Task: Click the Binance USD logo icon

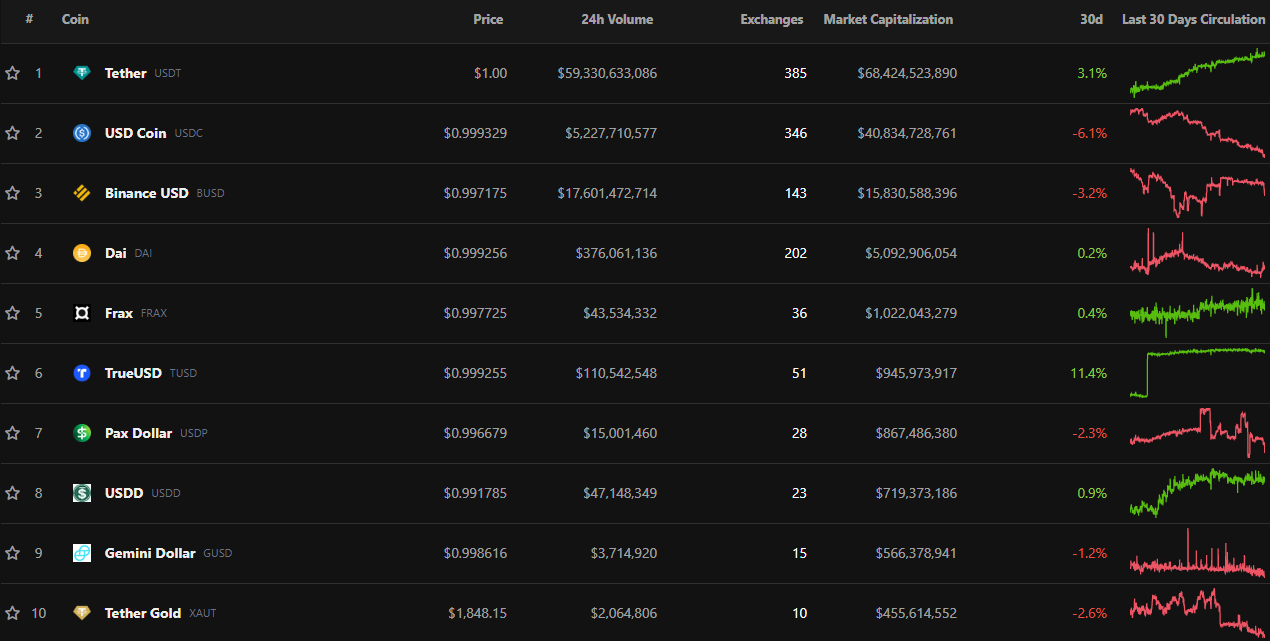Action: [82, 193]
